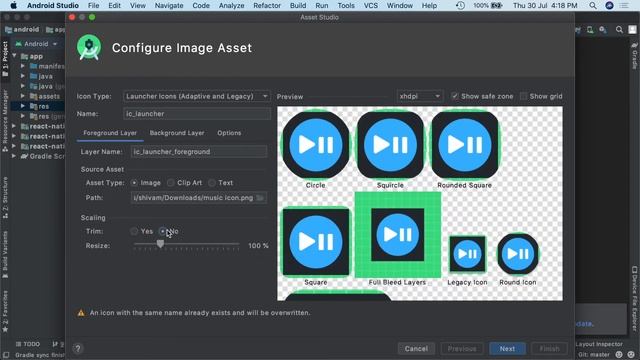The height and width of the screenshot is (360, 640).
Task: Click the Round Icon preview
Action: (518, 254)
